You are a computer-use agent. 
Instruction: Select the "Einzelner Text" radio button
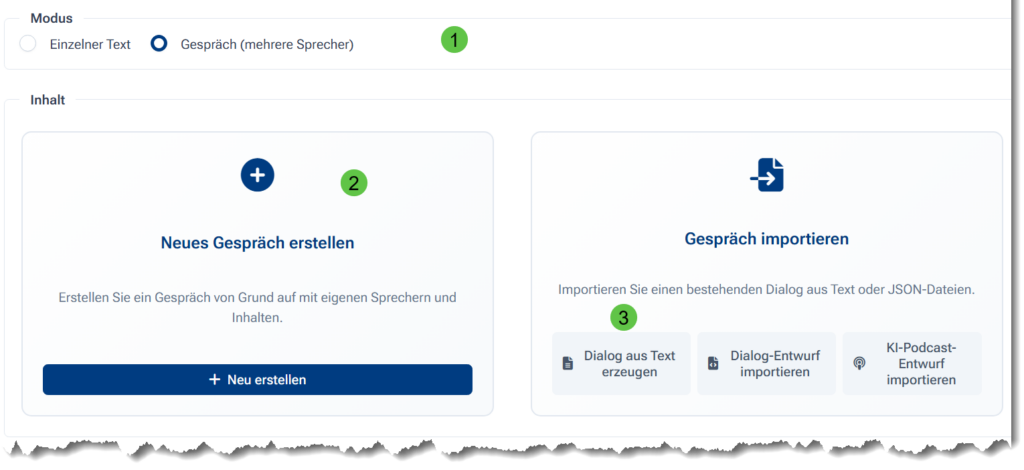(x=28, y=44)
